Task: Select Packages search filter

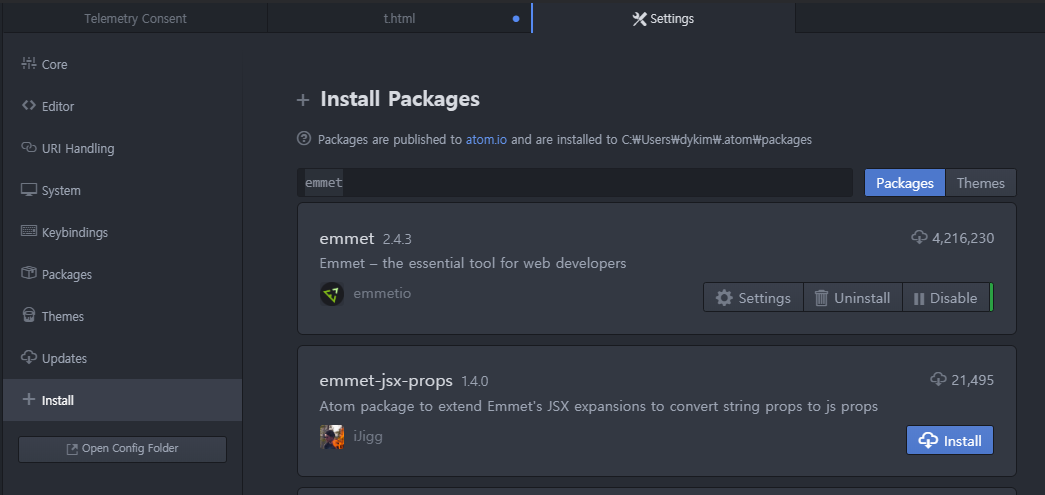Action: click(x=904, y=183)
